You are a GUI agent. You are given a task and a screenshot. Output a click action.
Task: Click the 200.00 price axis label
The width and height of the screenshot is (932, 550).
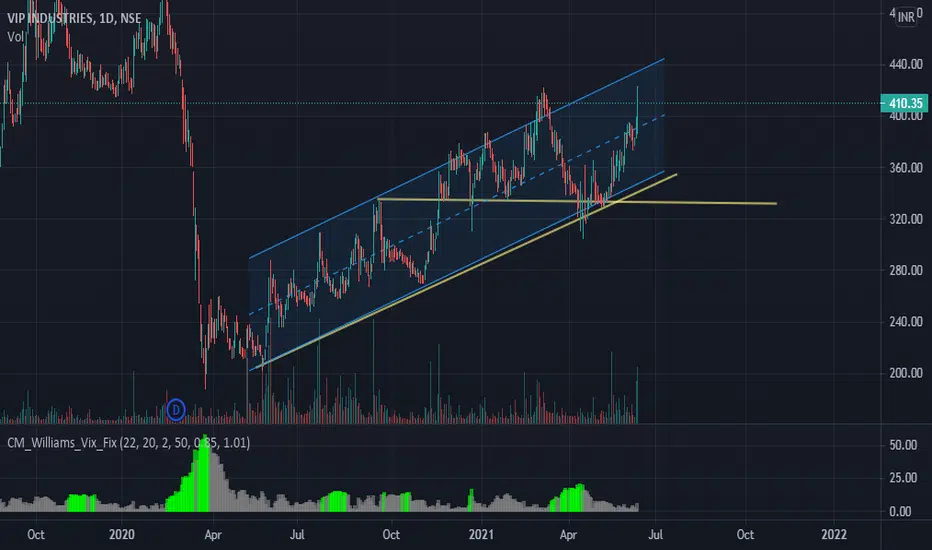[x=906, y=373]
